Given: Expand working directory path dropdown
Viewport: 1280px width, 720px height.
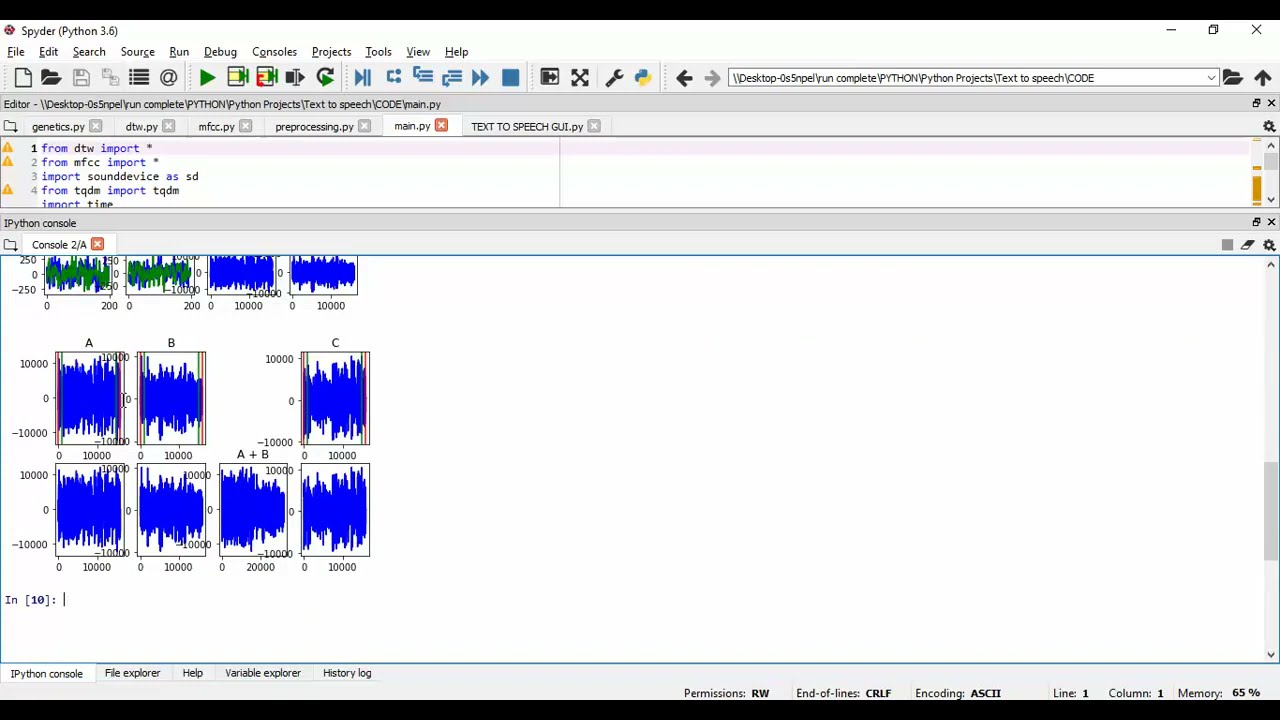Looking at the screenshot, I should click(x=1211, y=78).
